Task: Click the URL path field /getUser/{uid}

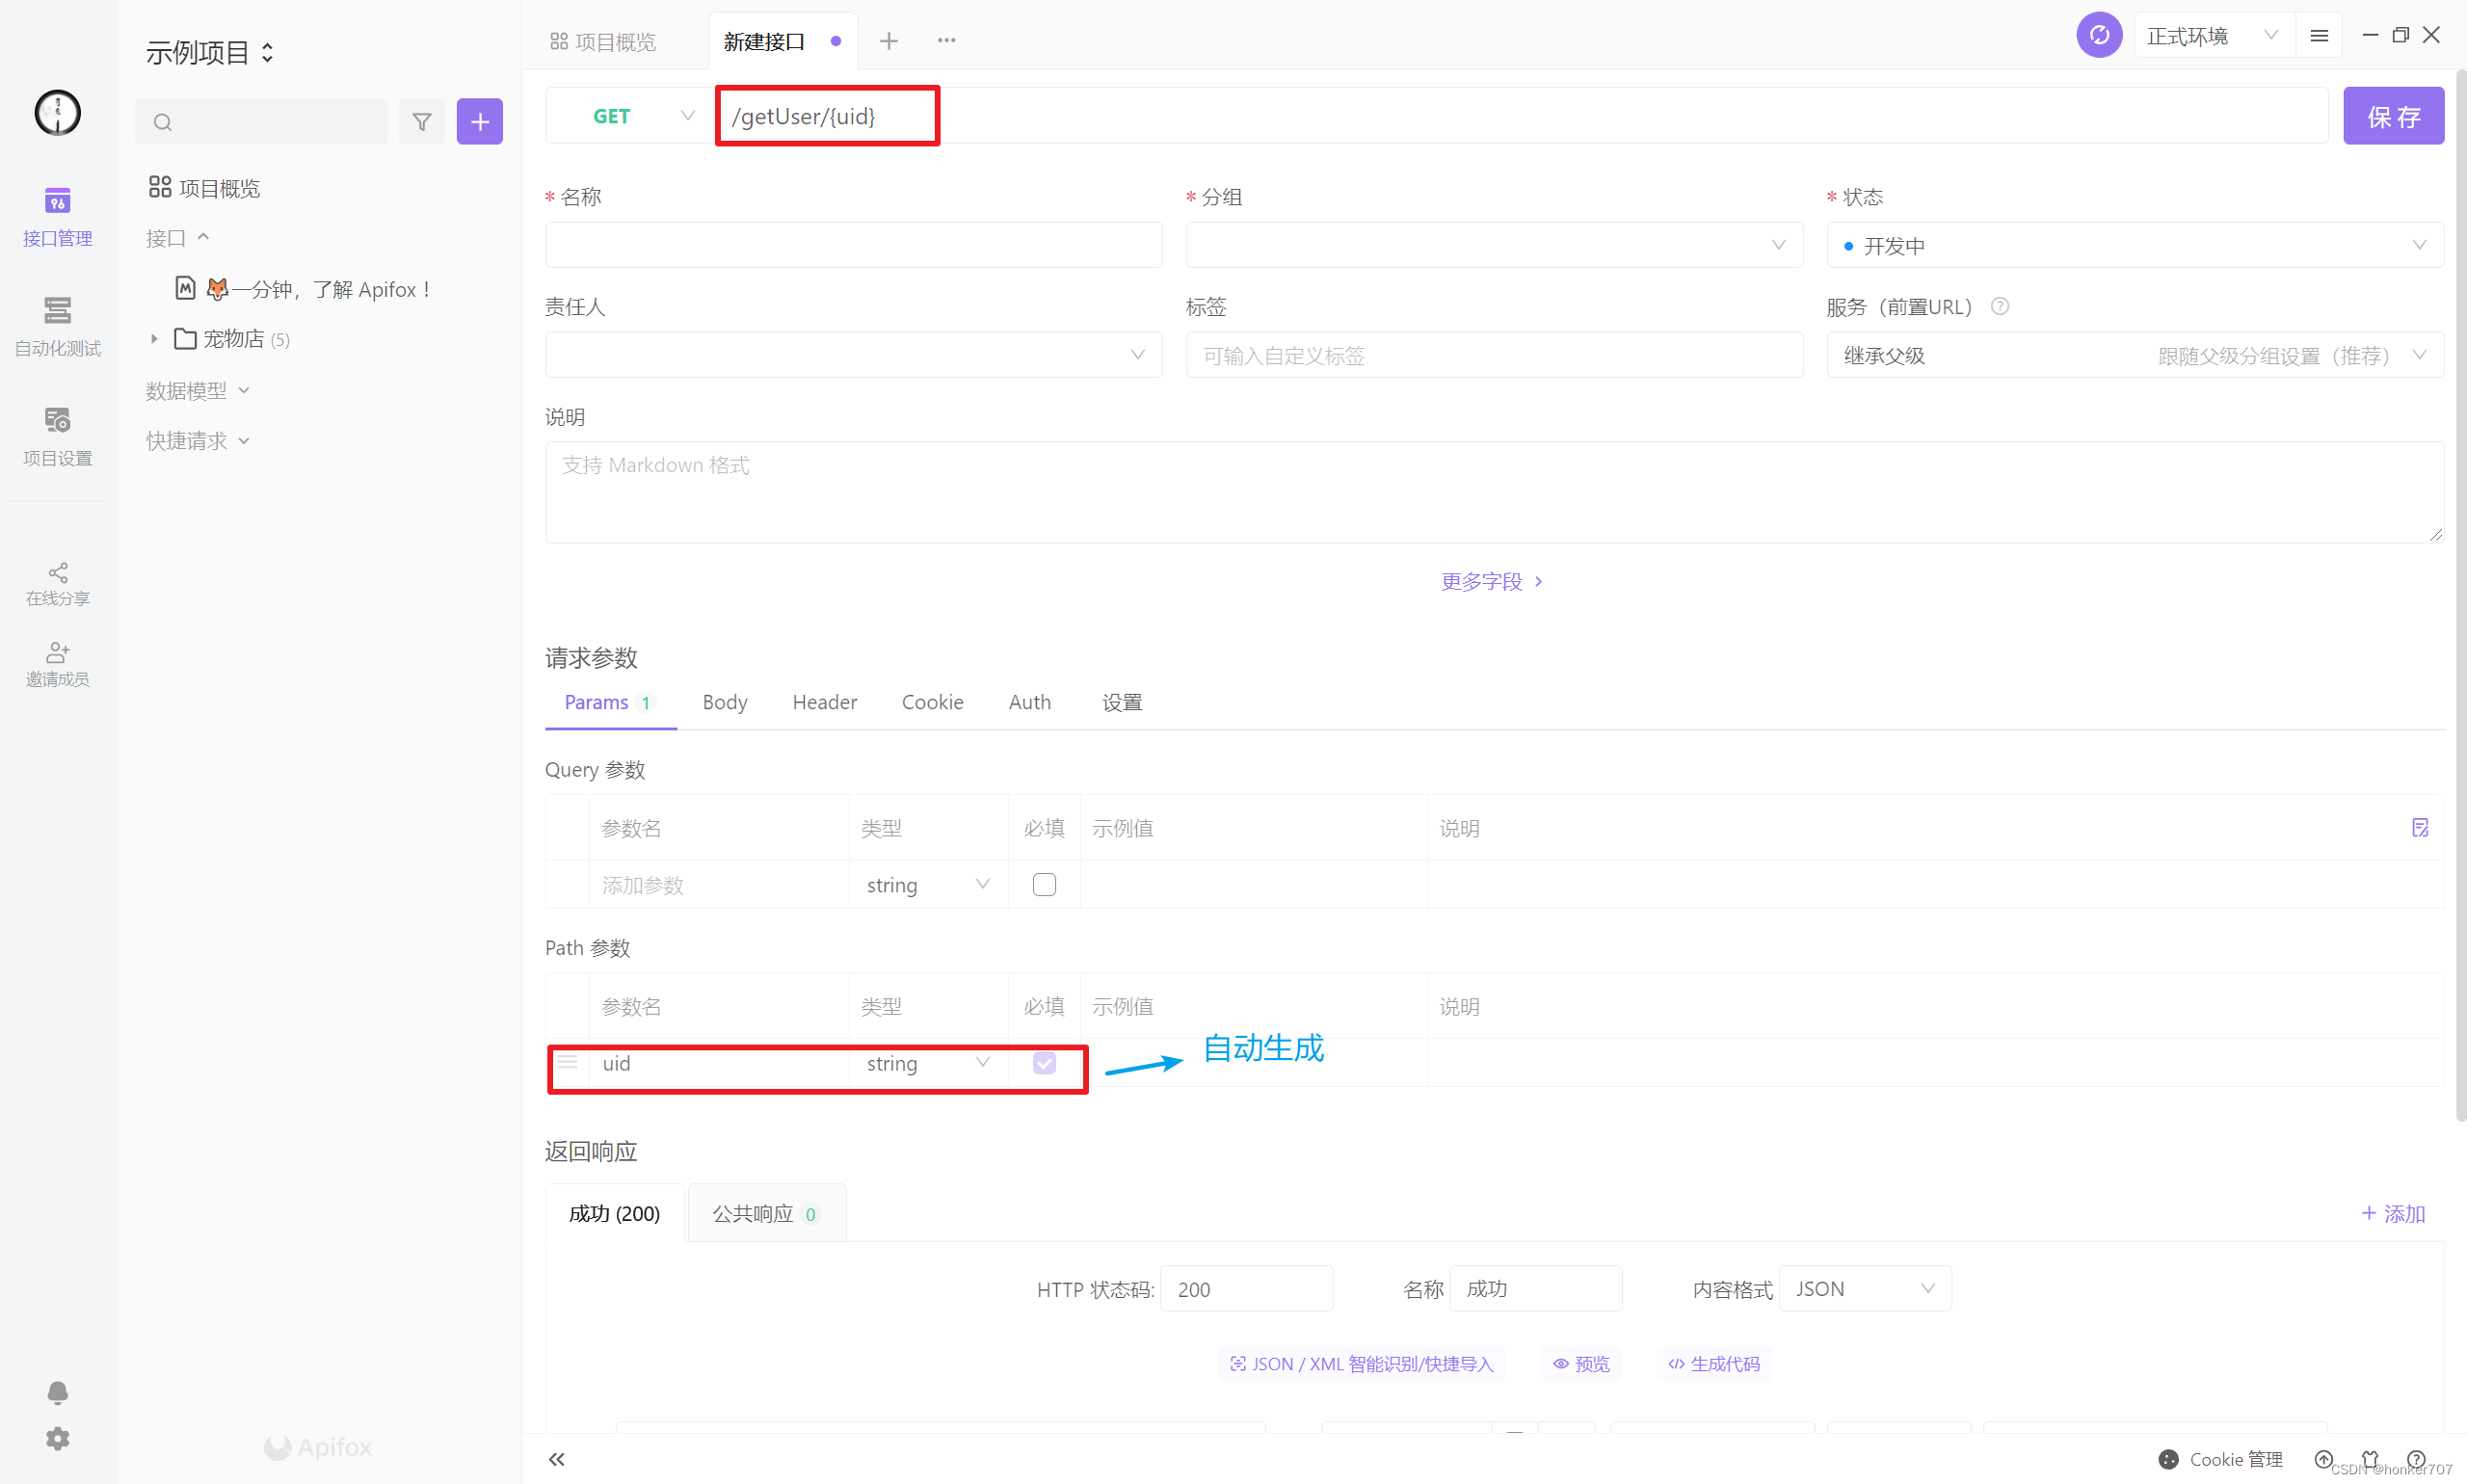Action: tap(1522, 116)
